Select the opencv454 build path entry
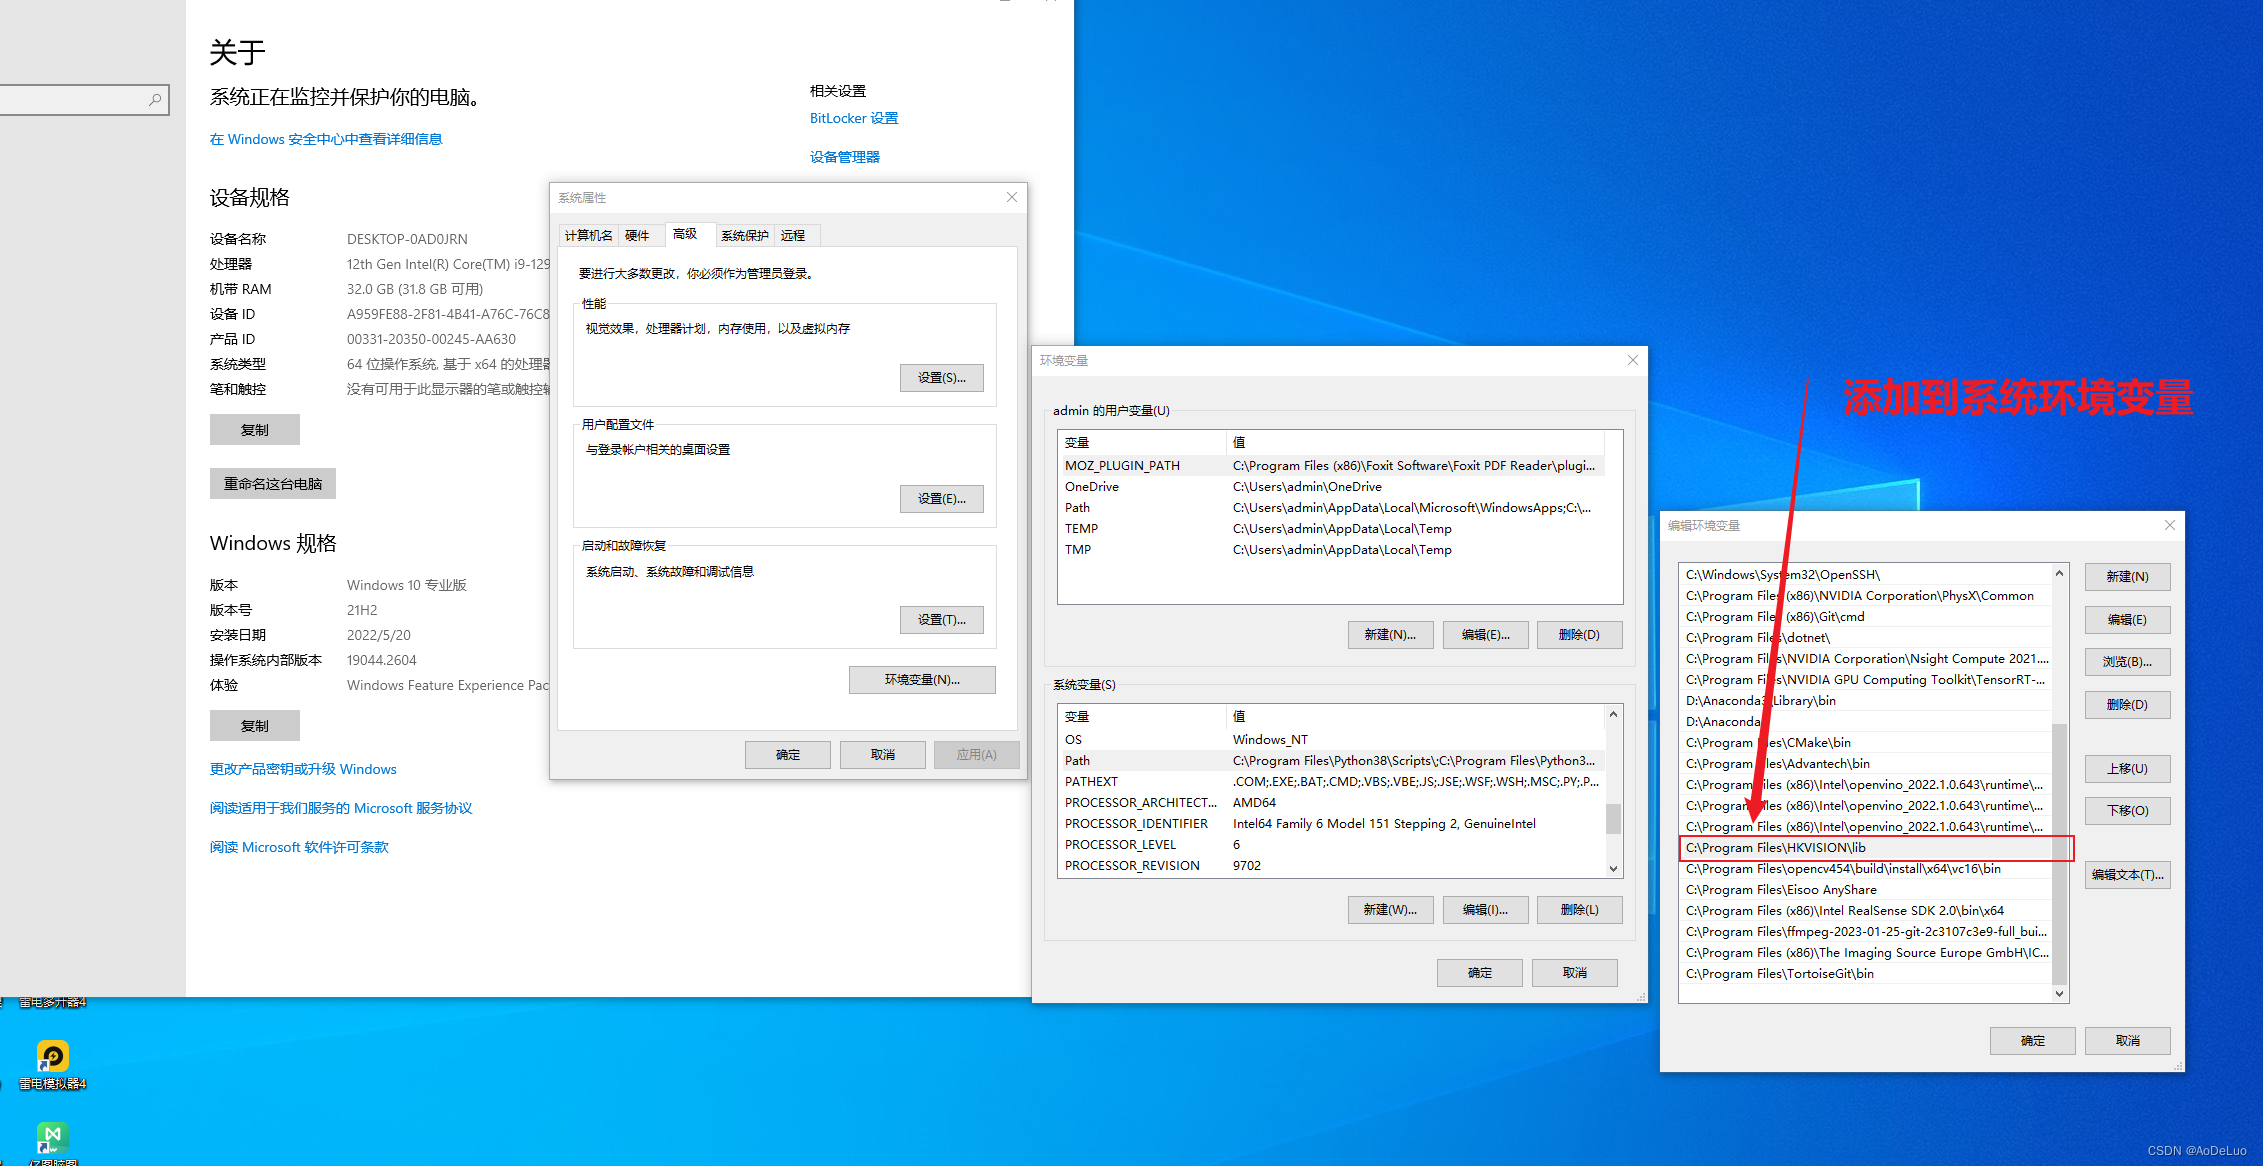 pyautogui.click(x=1866, y=869)
